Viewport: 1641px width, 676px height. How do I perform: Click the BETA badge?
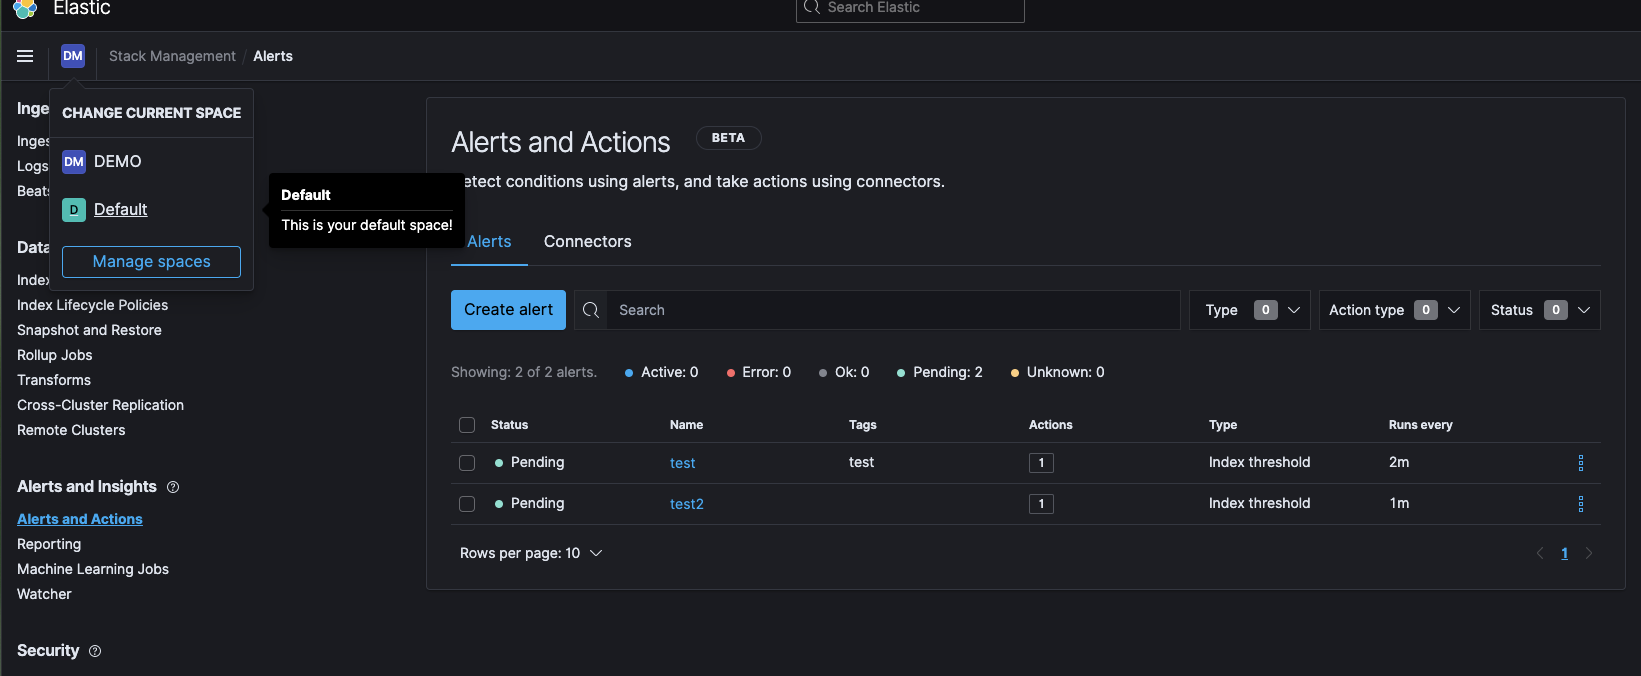728,138
